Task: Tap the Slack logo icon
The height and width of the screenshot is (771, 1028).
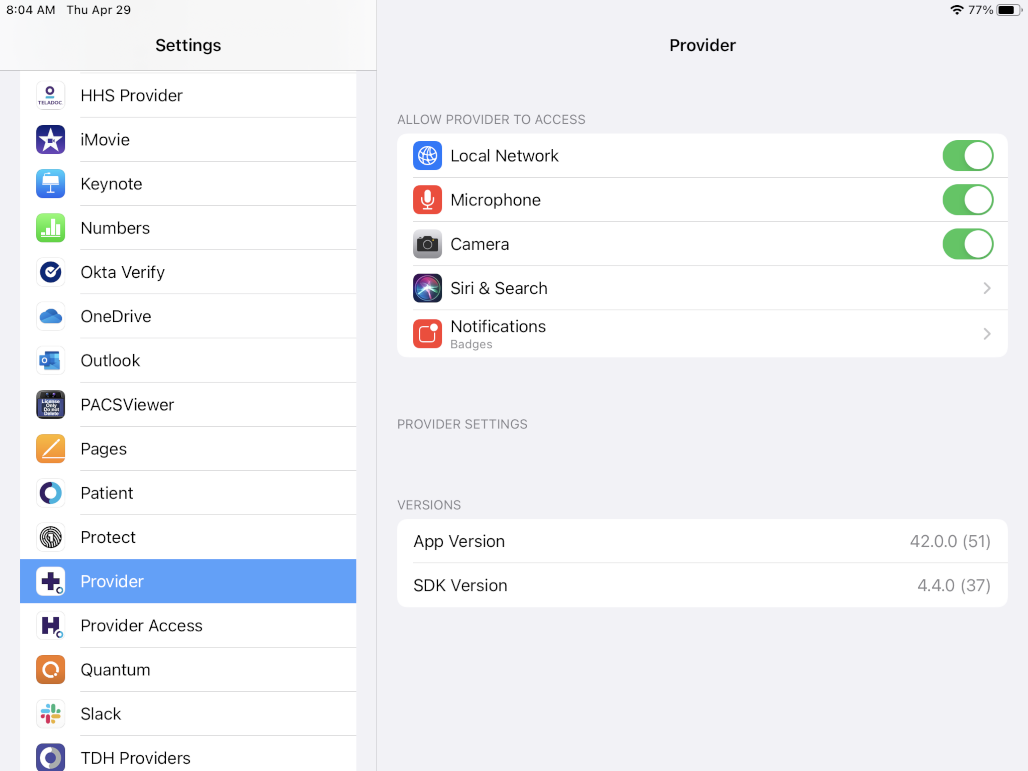Action: (x=50, y=714)
